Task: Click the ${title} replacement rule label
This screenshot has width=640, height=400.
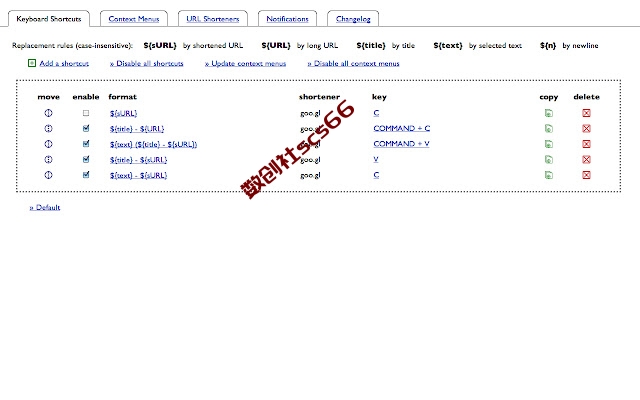Action: click(x=371, y=45)
